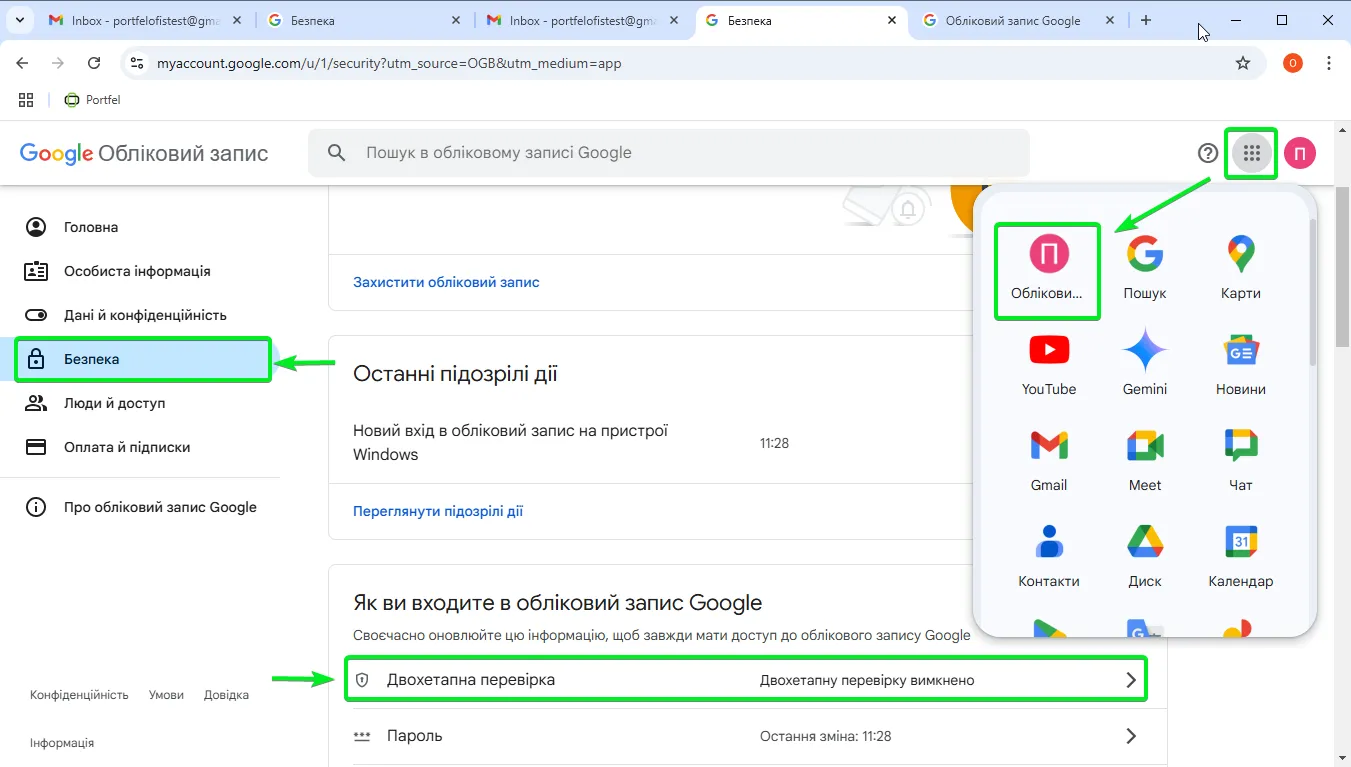Switch to the Обліковий запис Google tab
Screen dimensions: 1351x767
pyautogui.click(x=1014, y=20)
